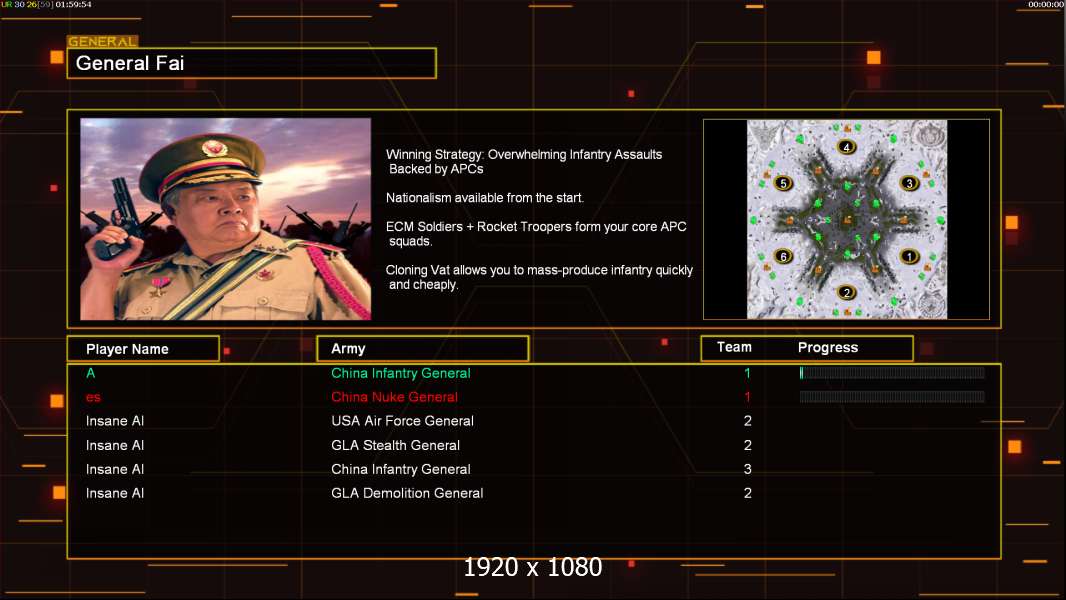The height and width of the screenshot is (600, 1066).
Task: Click the 'ECM Soldiers + Rocket Troopers' text
Action: pos(536,234)
